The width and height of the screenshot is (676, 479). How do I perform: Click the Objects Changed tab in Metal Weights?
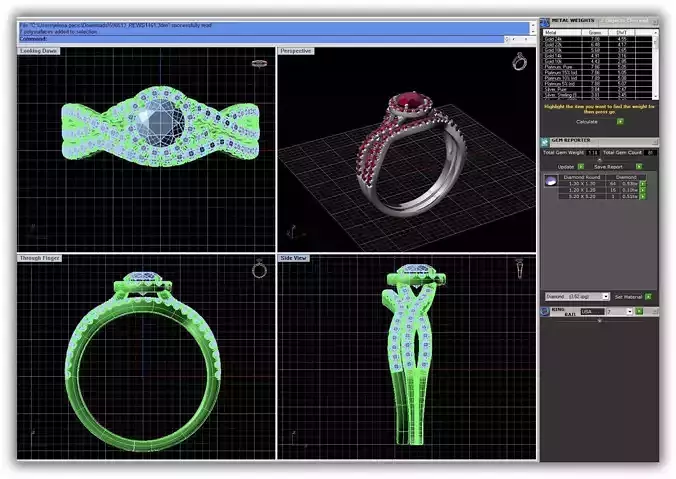point(624,21)
